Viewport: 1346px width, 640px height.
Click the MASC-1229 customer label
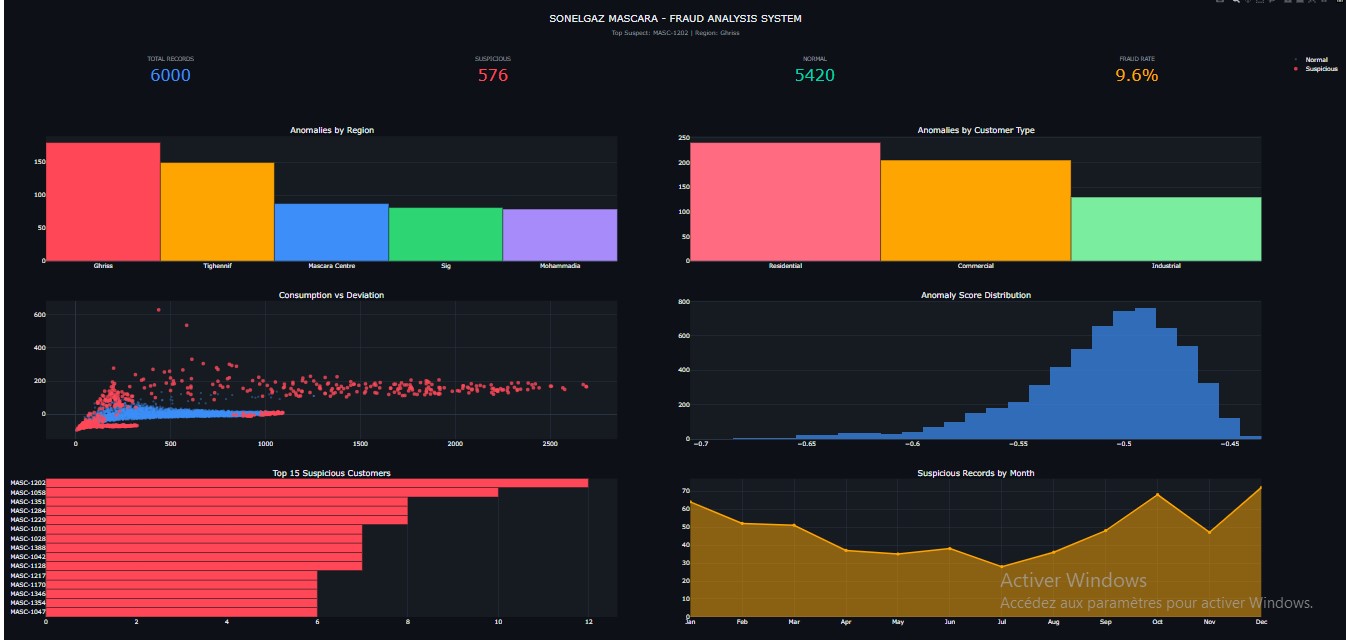click(x=27, y=519)
